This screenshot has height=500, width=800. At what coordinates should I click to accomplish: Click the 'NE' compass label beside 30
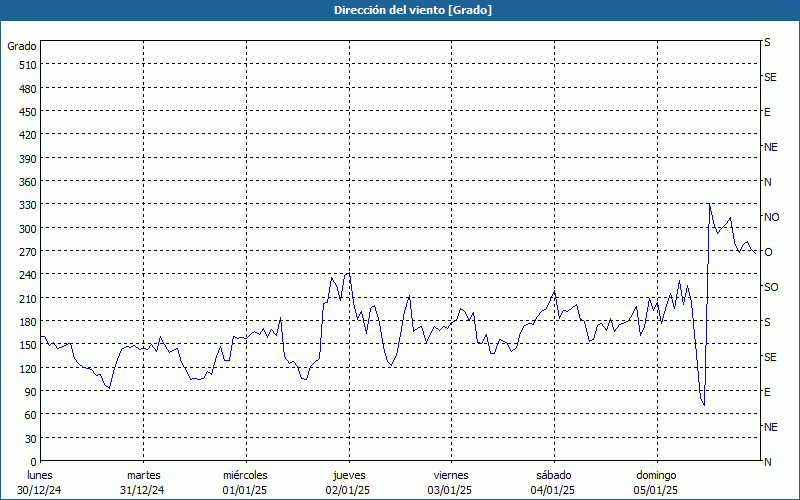(x=771, y=427)
